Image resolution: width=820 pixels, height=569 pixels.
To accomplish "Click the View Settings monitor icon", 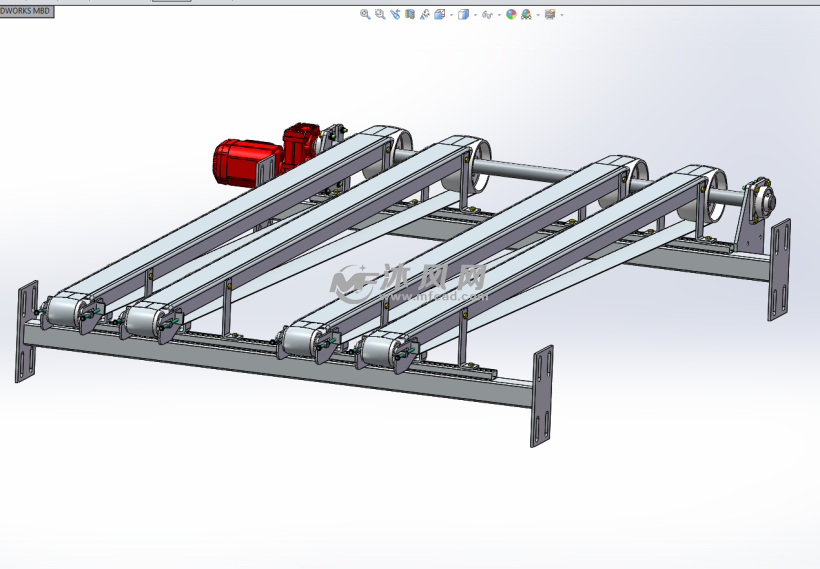I will [x=550, y=15].
